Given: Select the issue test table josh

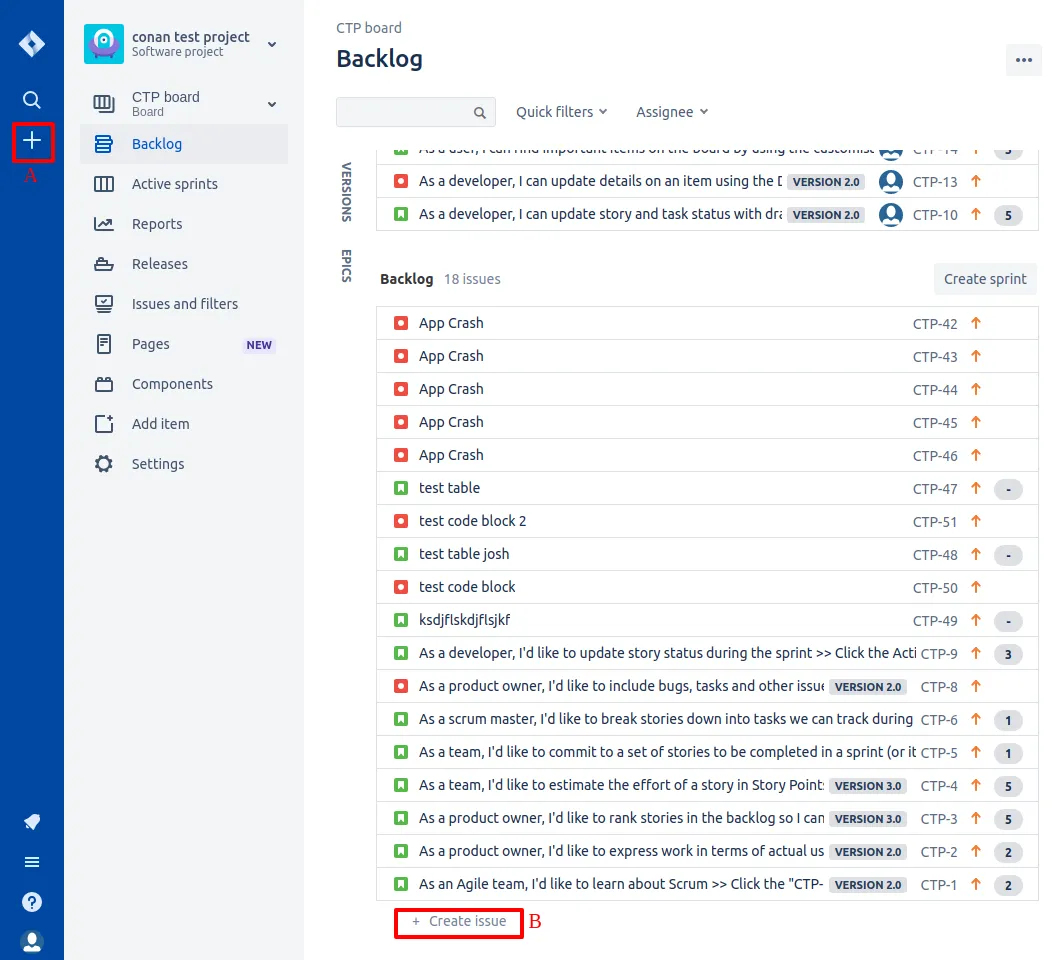Looking at the screenshot, I should pos(464,554).
